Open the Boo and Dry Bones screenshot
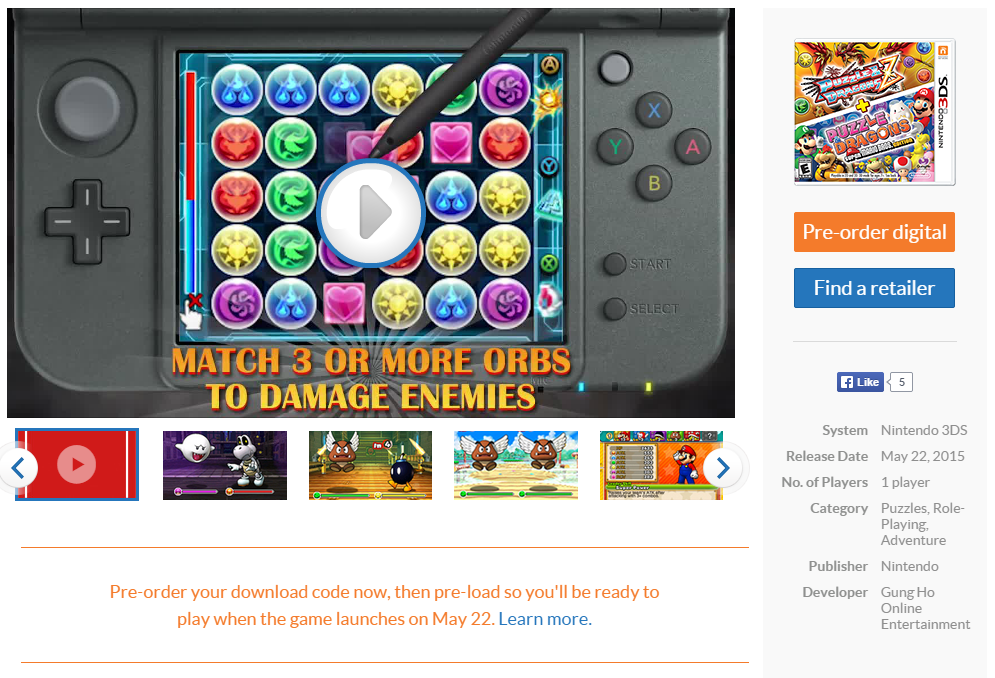995x678 pixels. tap(225, 465)
